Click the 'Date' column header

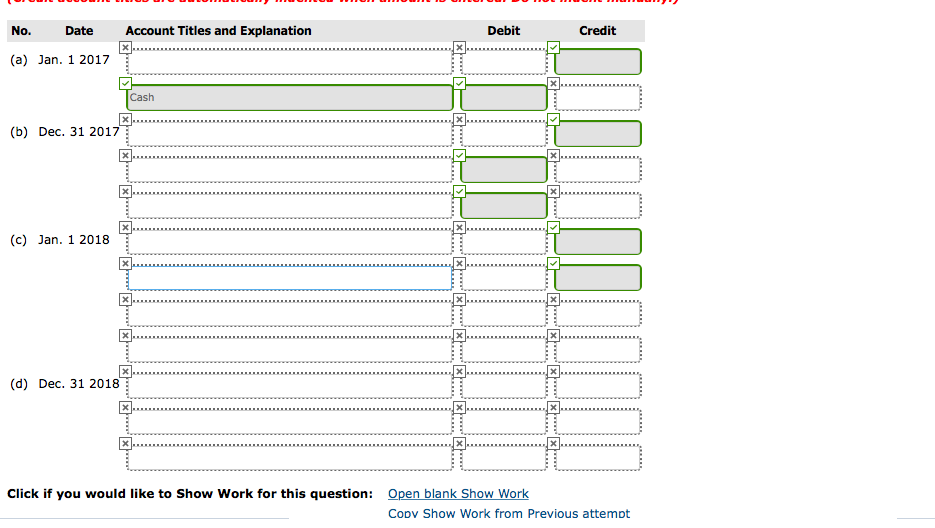point(79,31)
